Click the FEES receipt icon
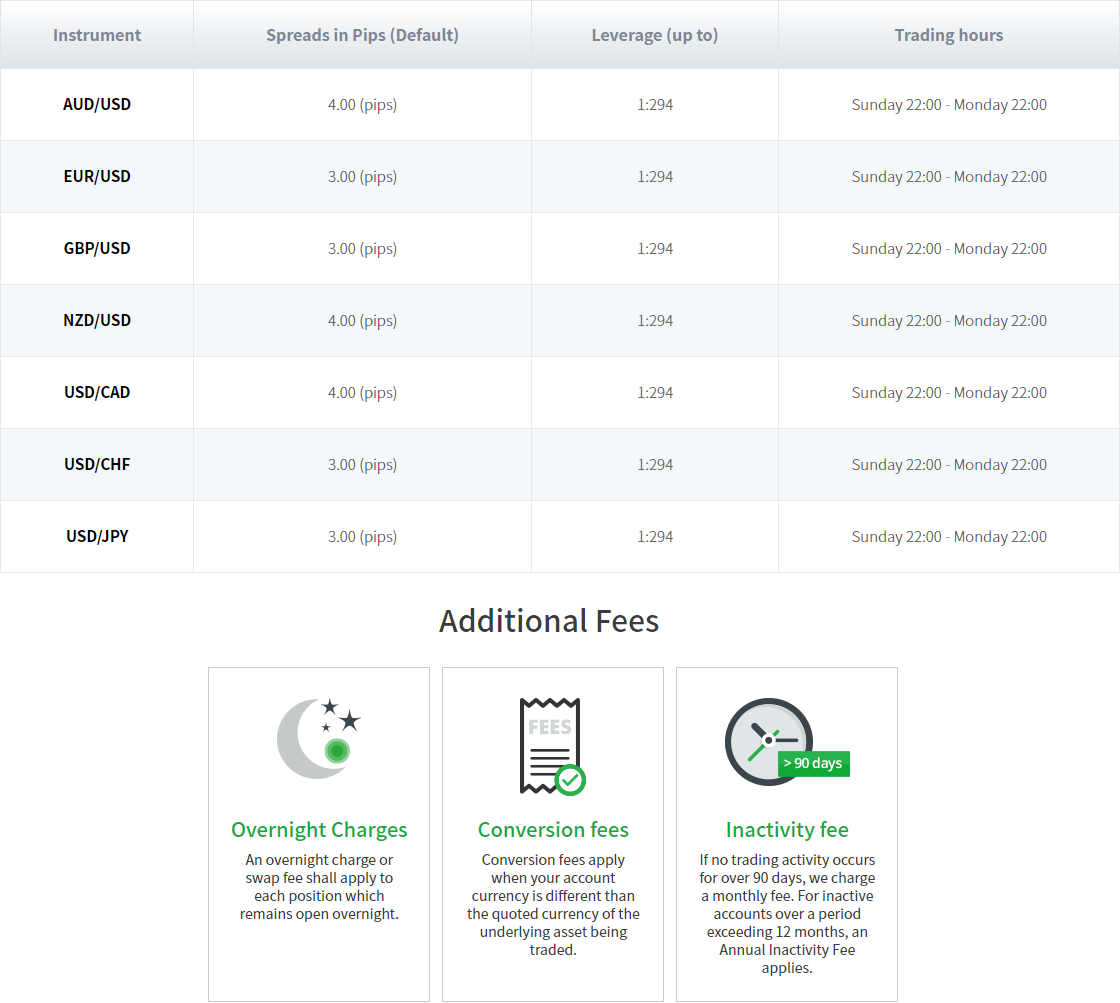 pyautogui.click(x=548, y=744)
